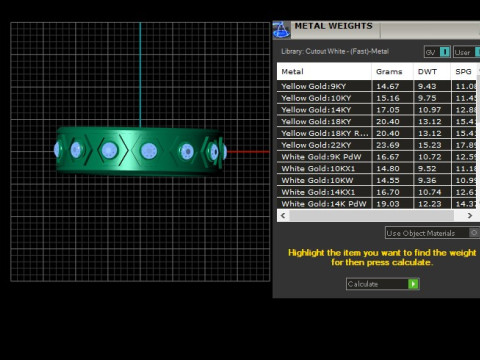Select the Yellow Gold:14KY row
Viewport: 480px width, 360px height.
(377, 110)
